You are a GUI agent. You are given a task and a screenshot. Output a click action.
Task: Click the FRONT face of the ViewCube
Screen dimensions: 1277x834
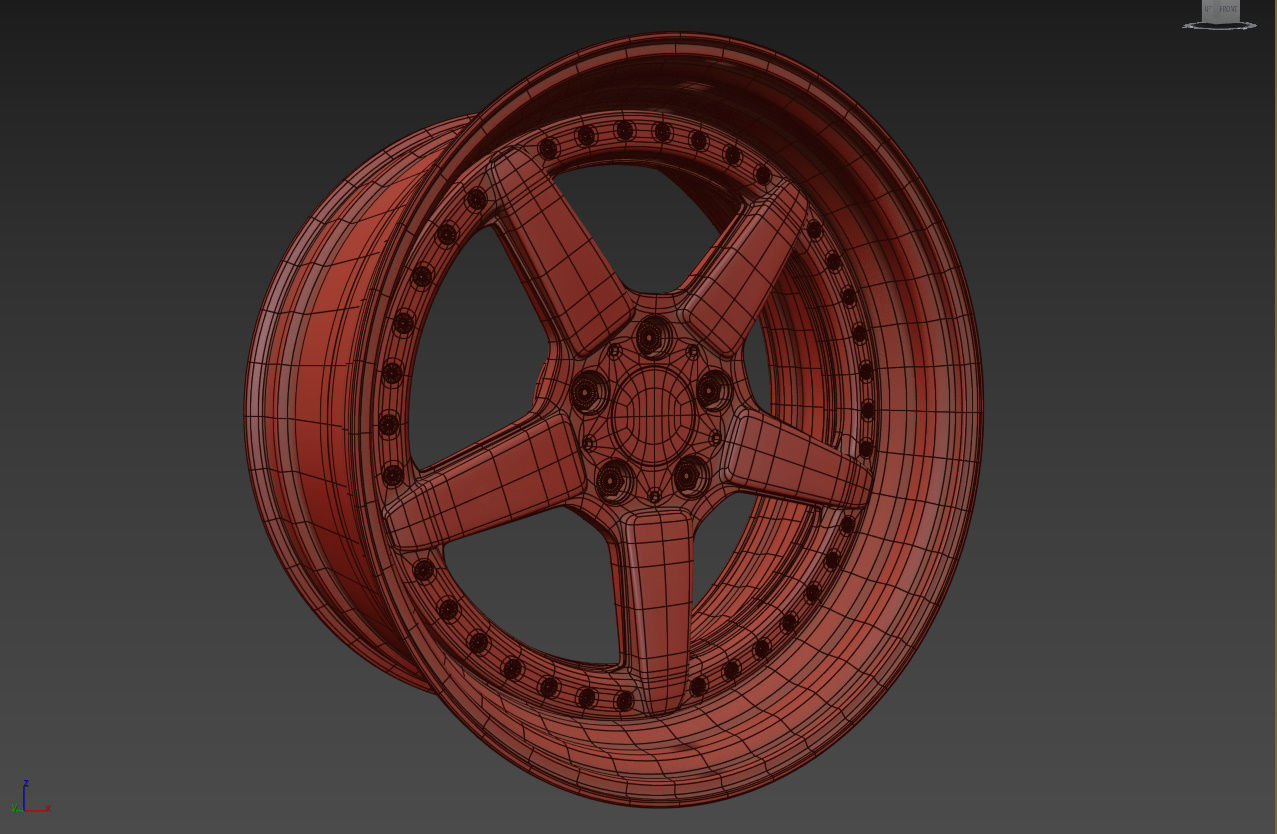[x=1228, y=10]
